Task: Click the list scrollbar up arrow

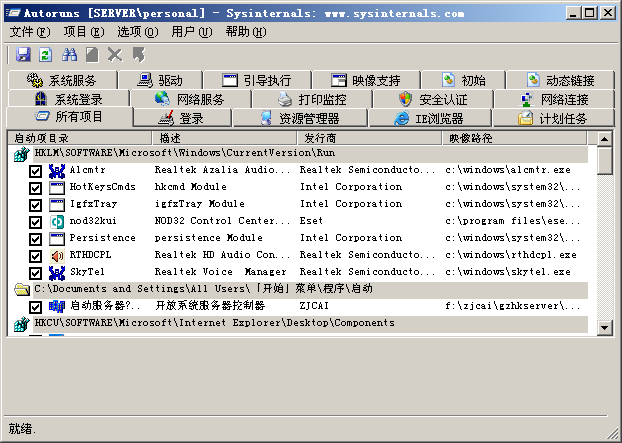Action: [605, 139]
